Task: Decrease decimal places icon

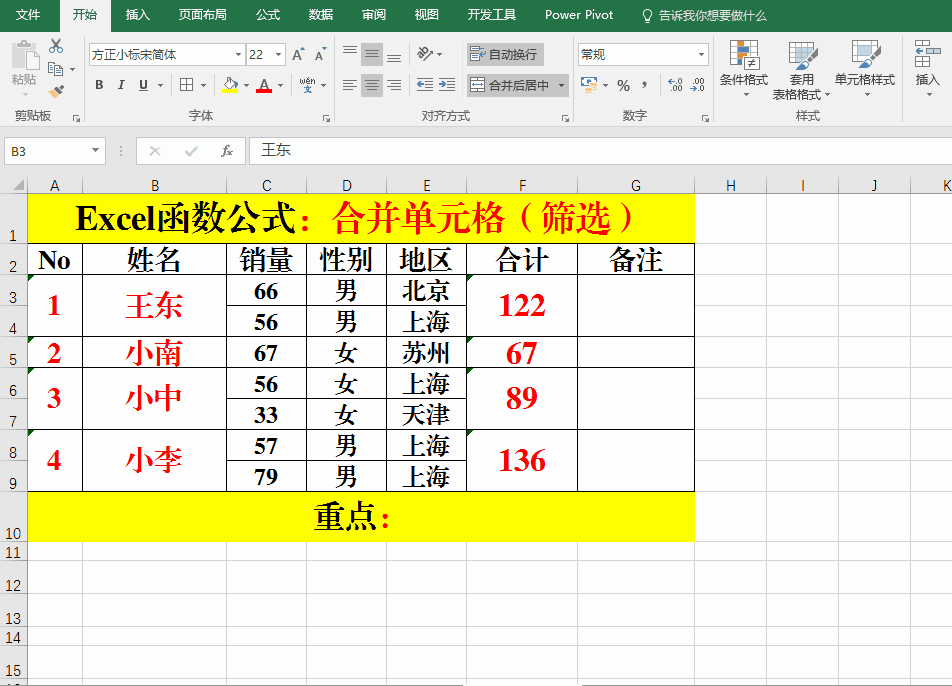Action: tap(698, 85)
